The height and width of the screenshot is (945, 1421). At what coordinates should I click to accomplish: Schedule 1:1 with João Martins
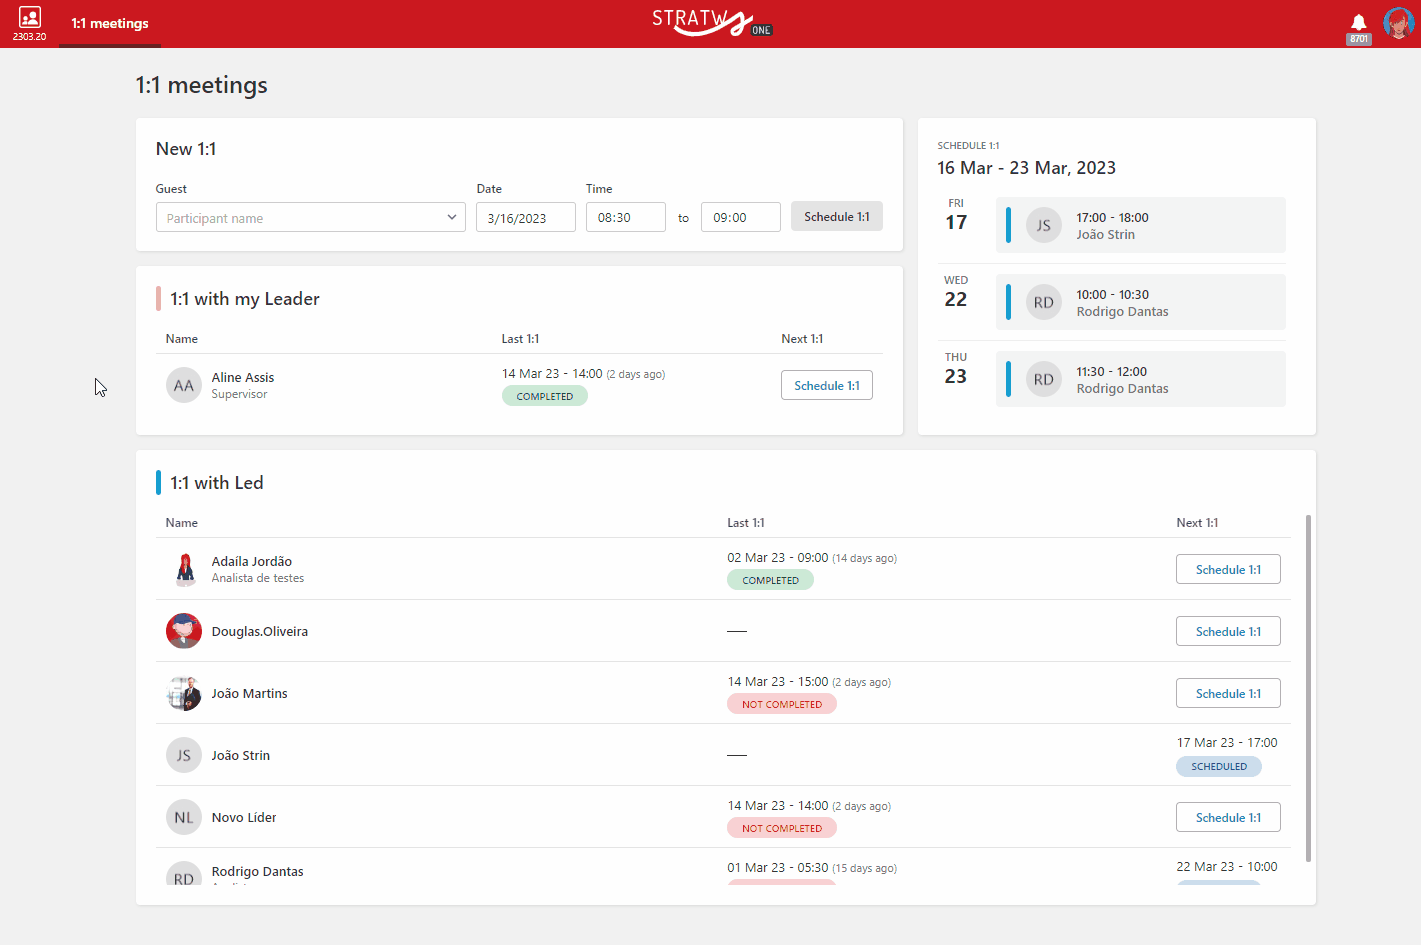pyautogui.click(x=1228, y=694)
